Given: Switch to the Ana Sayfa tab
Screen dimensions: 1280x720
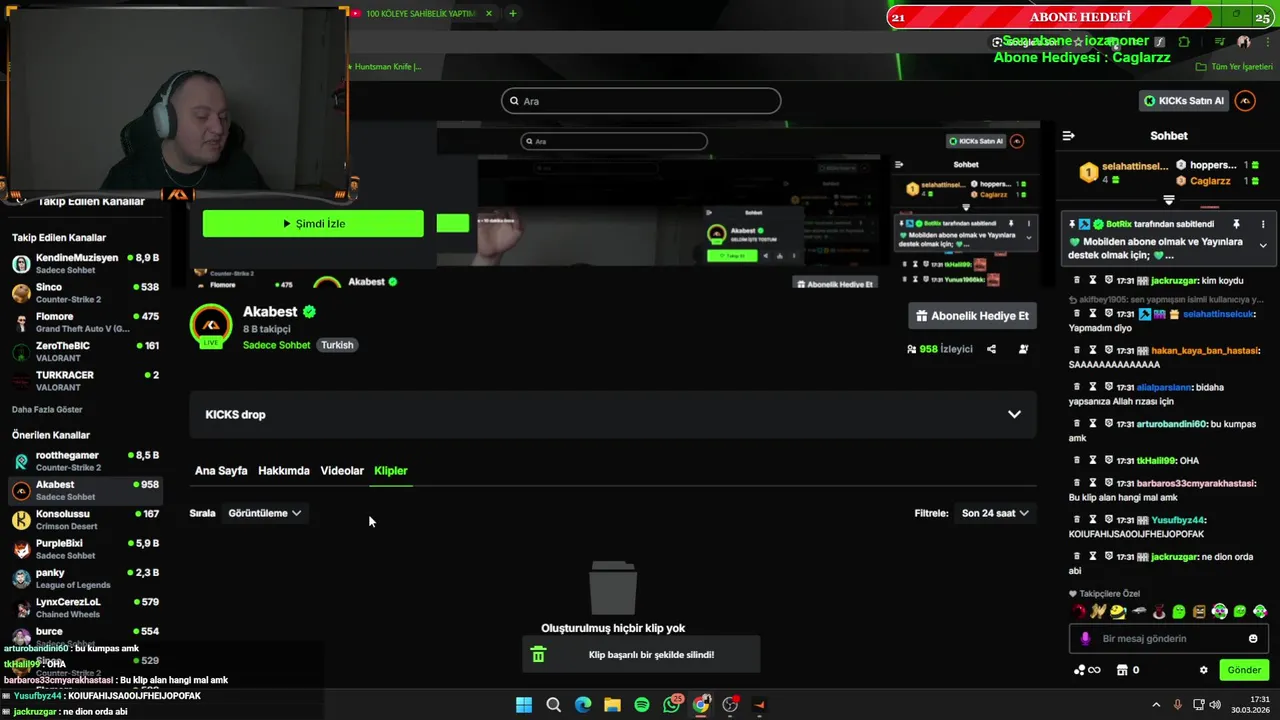Looking at the screenshot, I should [221, 470].
